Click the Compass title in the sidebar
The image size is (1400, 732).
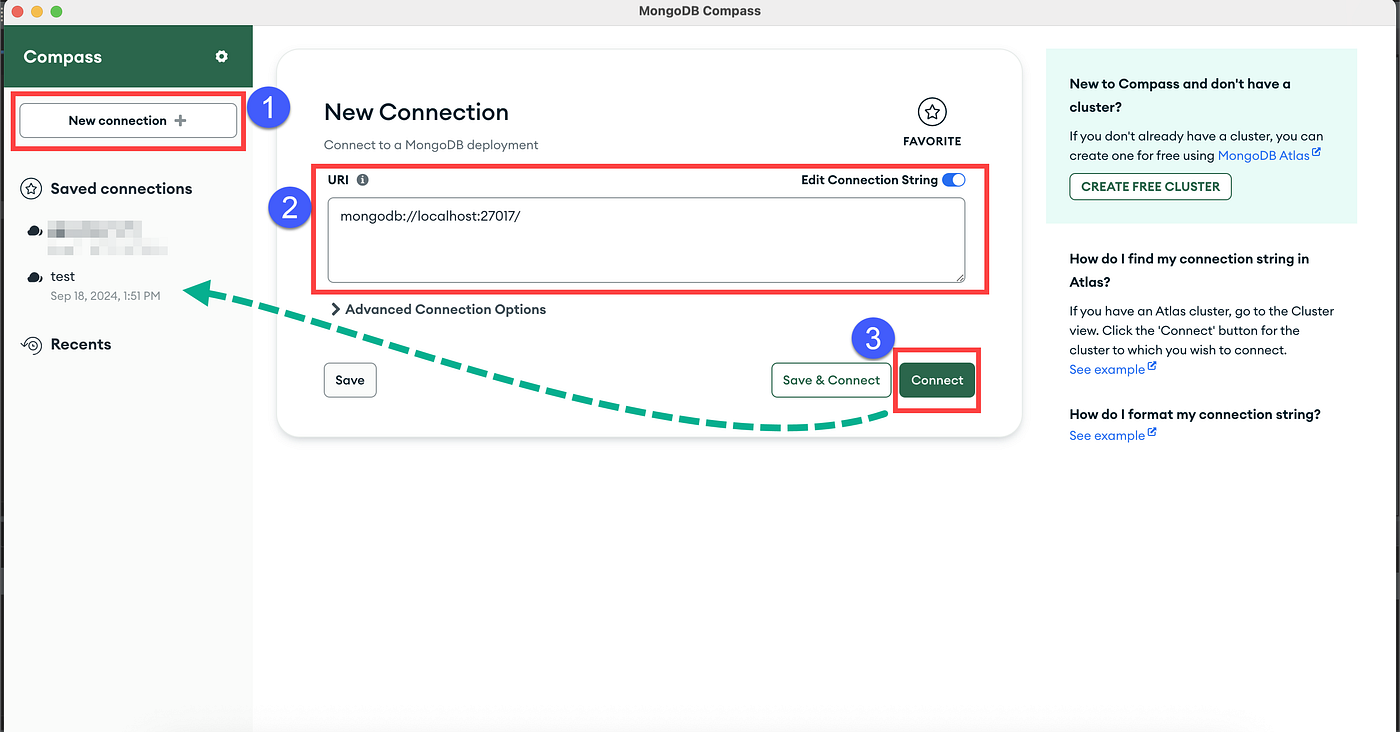click(63, 57)
